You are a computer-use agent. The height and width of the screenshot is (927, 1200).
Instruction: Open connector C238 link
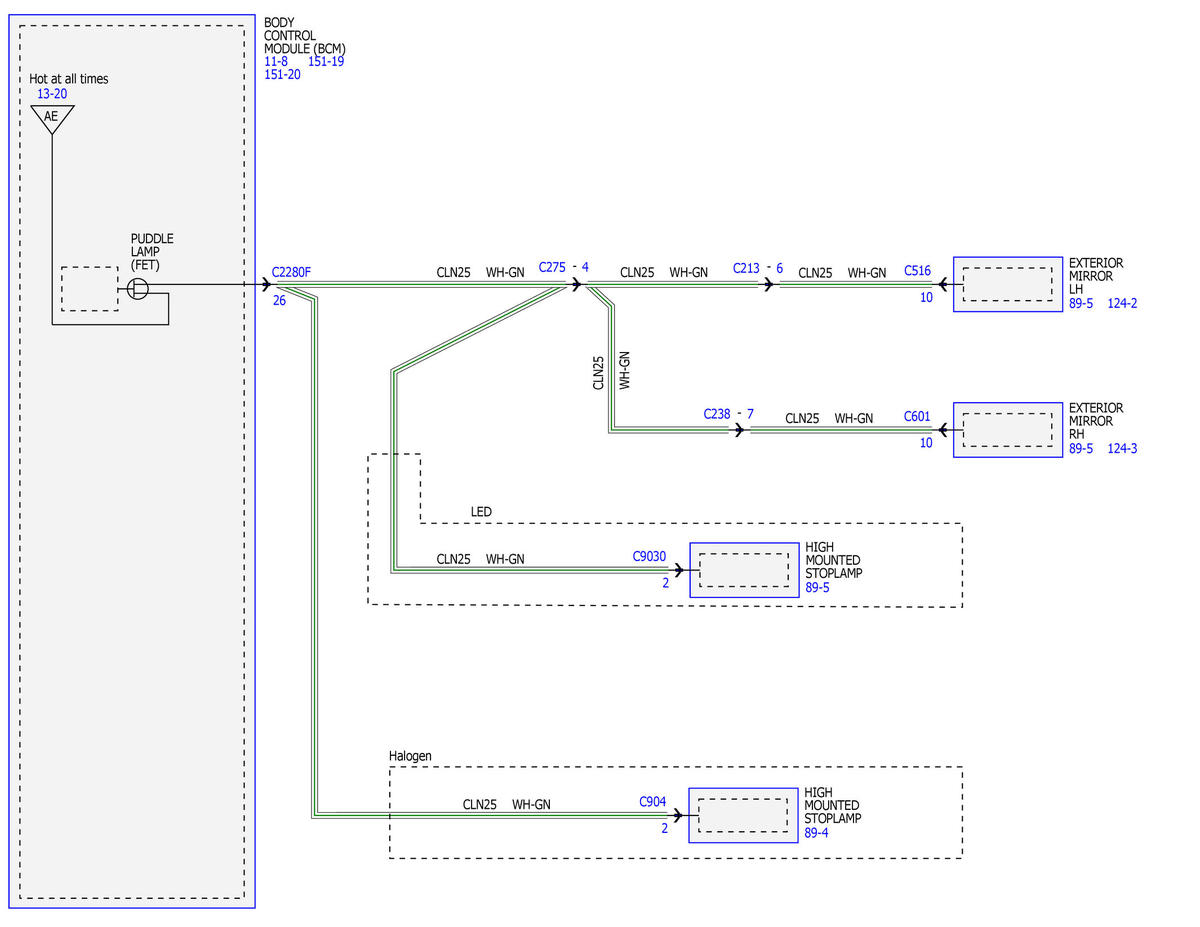coord(718,413)
